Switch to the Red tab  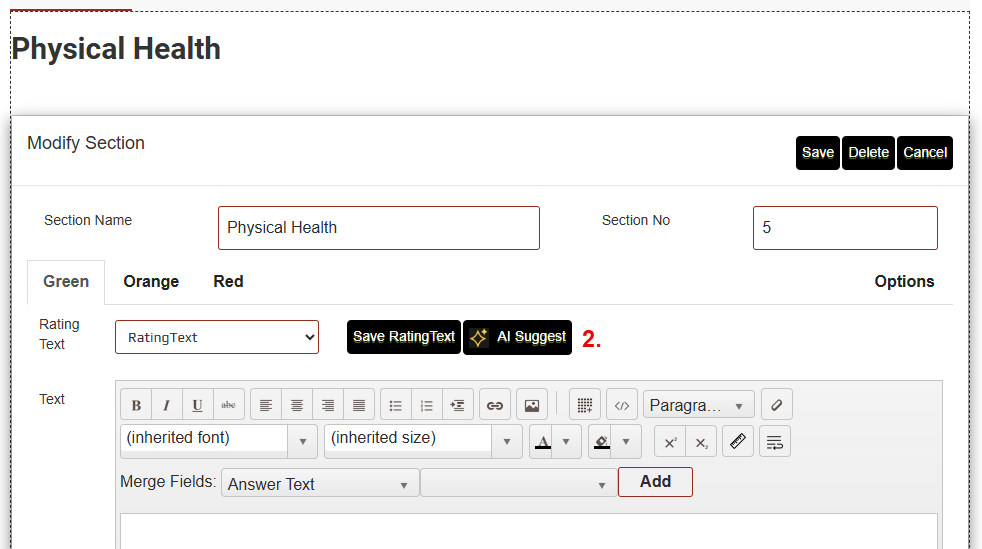(x=228, y=282)
